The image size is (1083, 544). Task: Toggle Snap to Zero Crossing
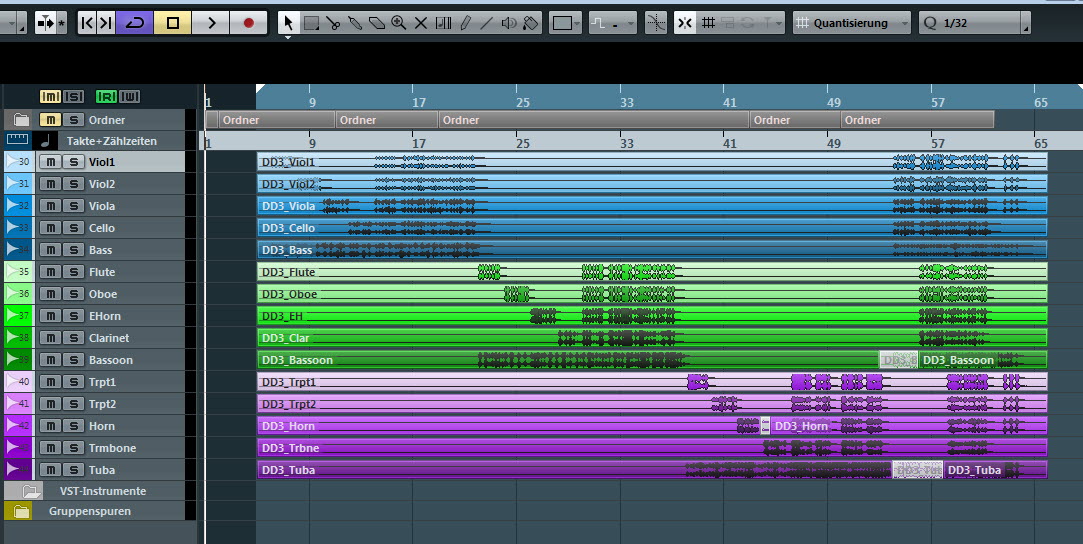pyautogui.click(x=655, y=23)
